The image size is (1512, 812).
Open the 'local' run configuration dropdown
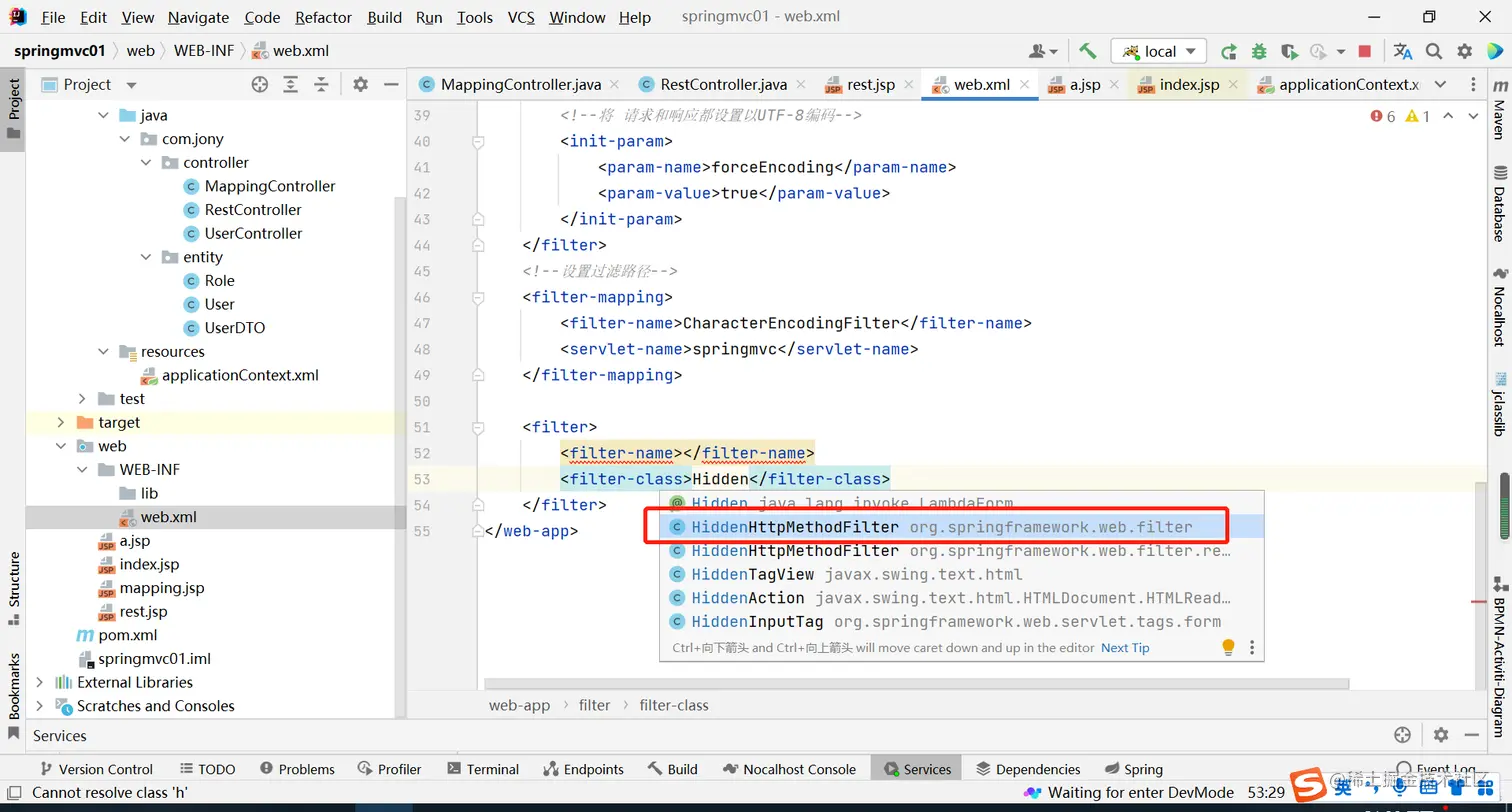tap(1158, 51)
